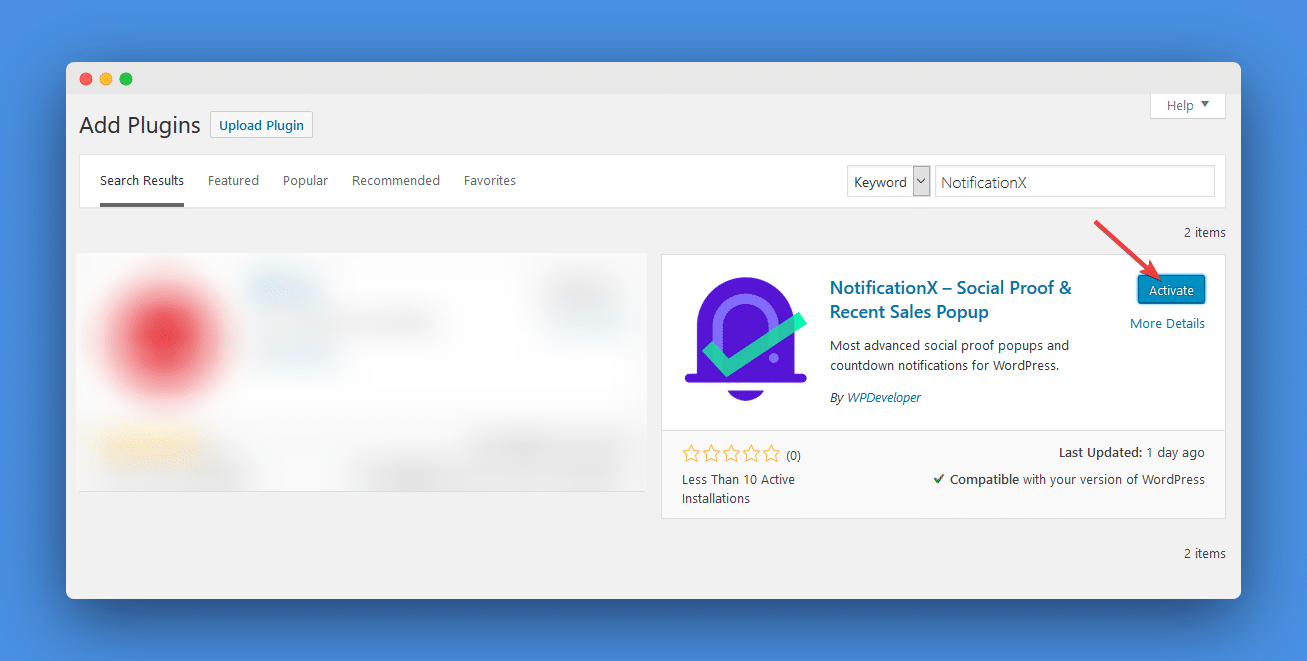
Task: Click the bottom '2 items' count text
Action: tap(1204, 553)
